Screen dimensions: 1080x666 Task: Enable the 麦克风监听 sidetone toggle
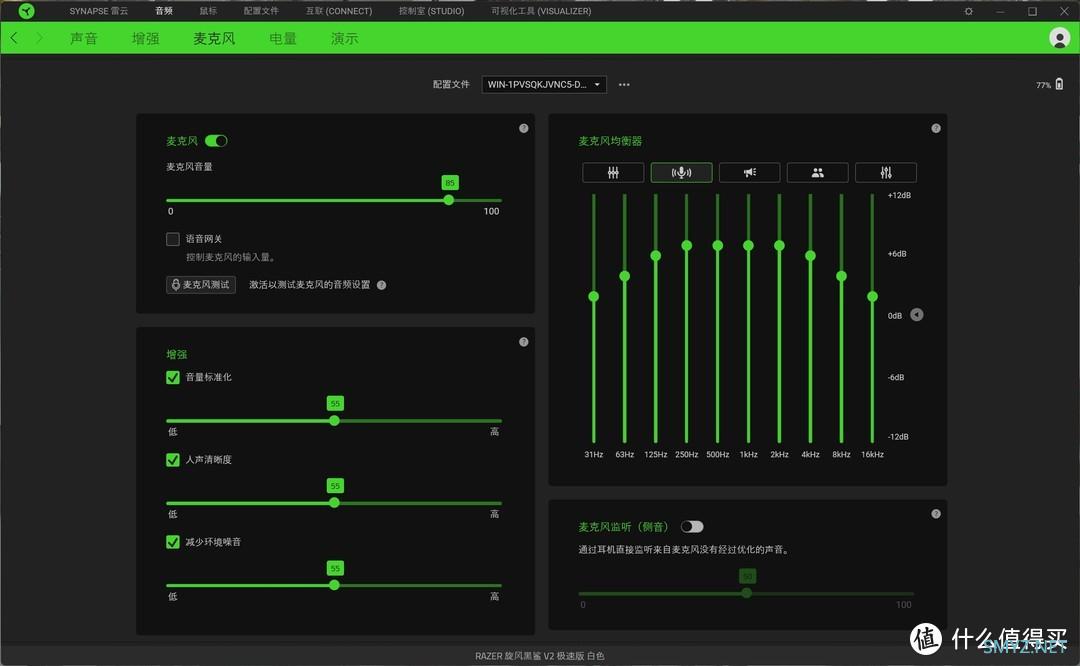[x=692, y=527]
